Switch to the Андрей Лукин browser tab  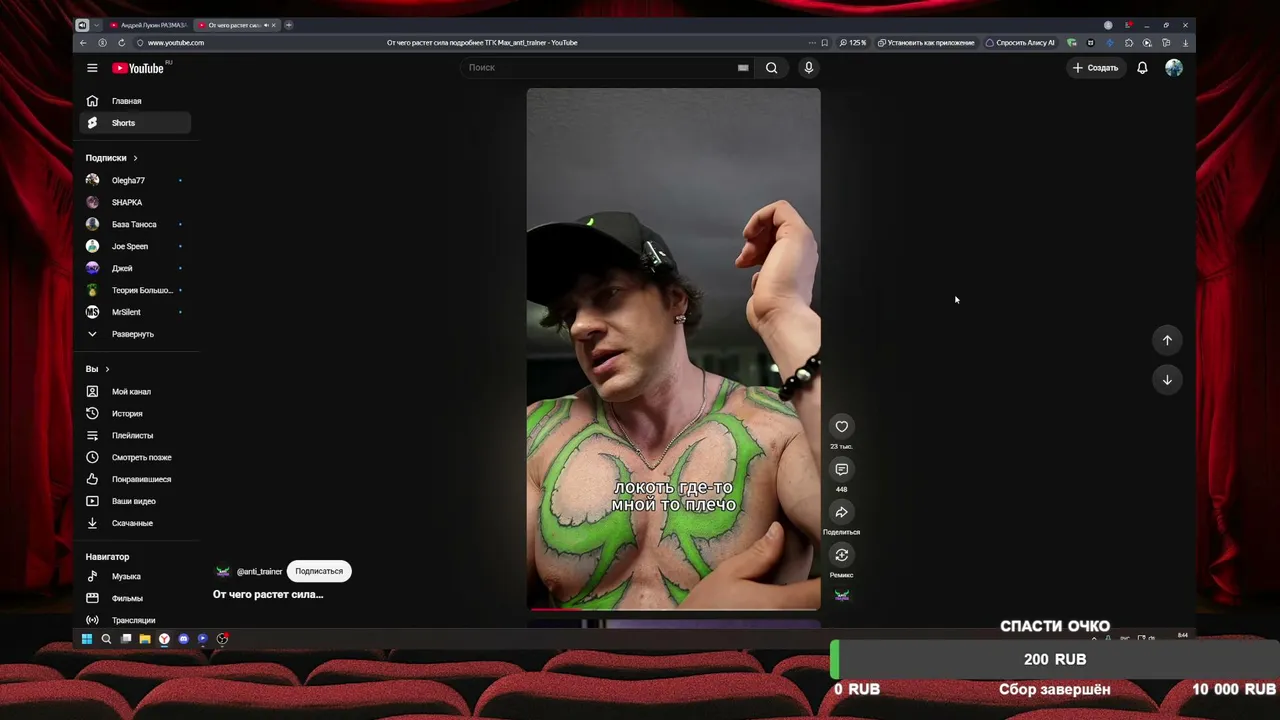[148, 25]
